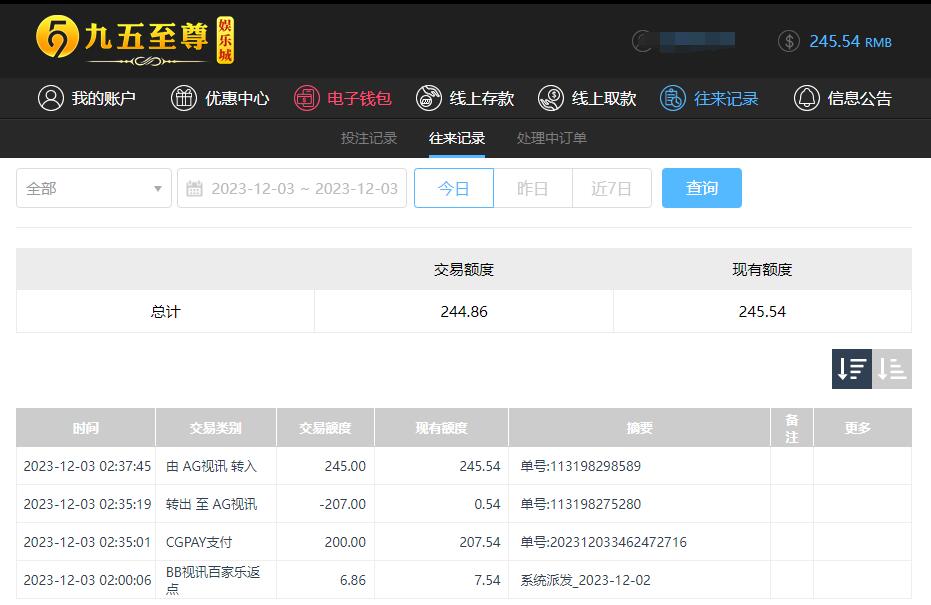Screen dimensions: 931x605
Task: Sort records in ascending order
Action: click(892, 369)
